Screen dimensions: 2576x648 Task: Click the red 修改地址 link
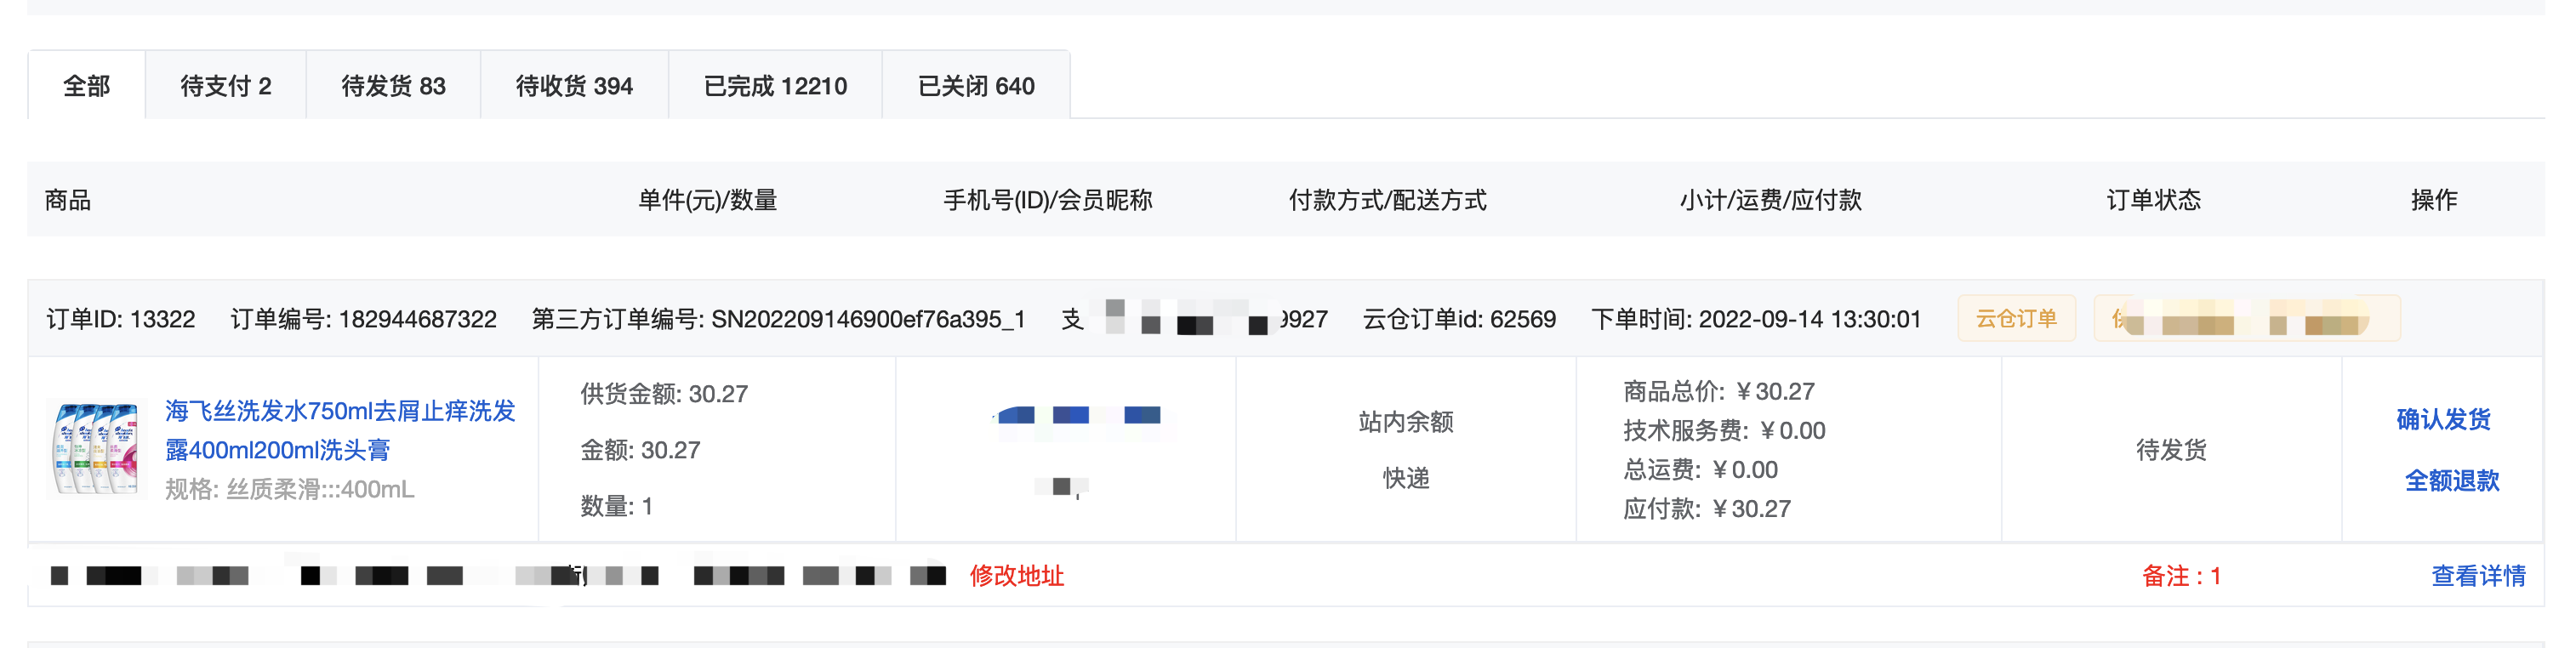[x=1016, y=576]
